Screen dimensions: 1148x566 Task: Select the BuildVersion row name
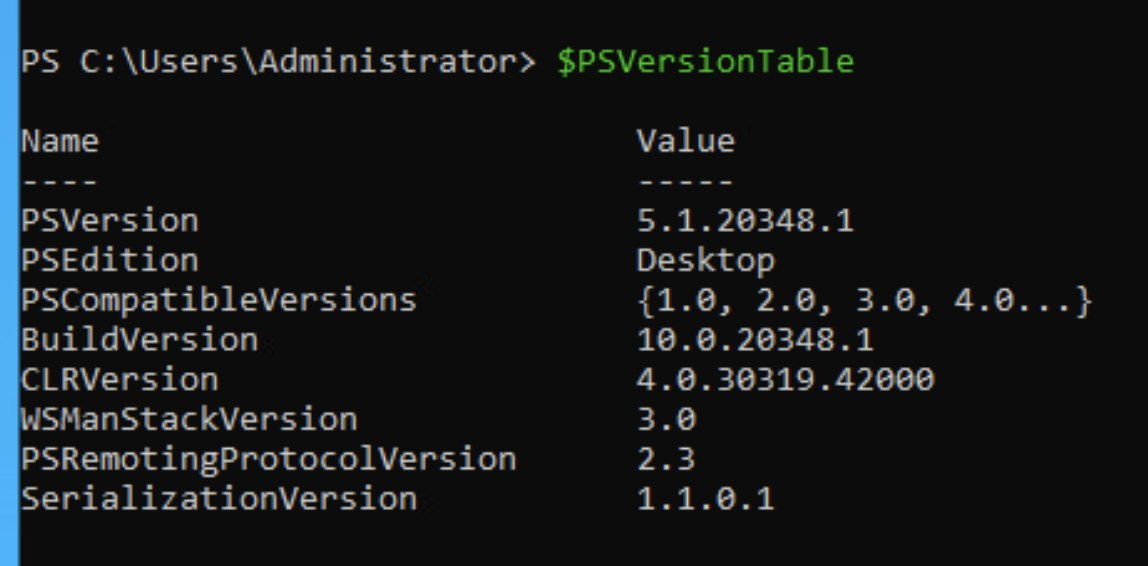click(139, 340)
